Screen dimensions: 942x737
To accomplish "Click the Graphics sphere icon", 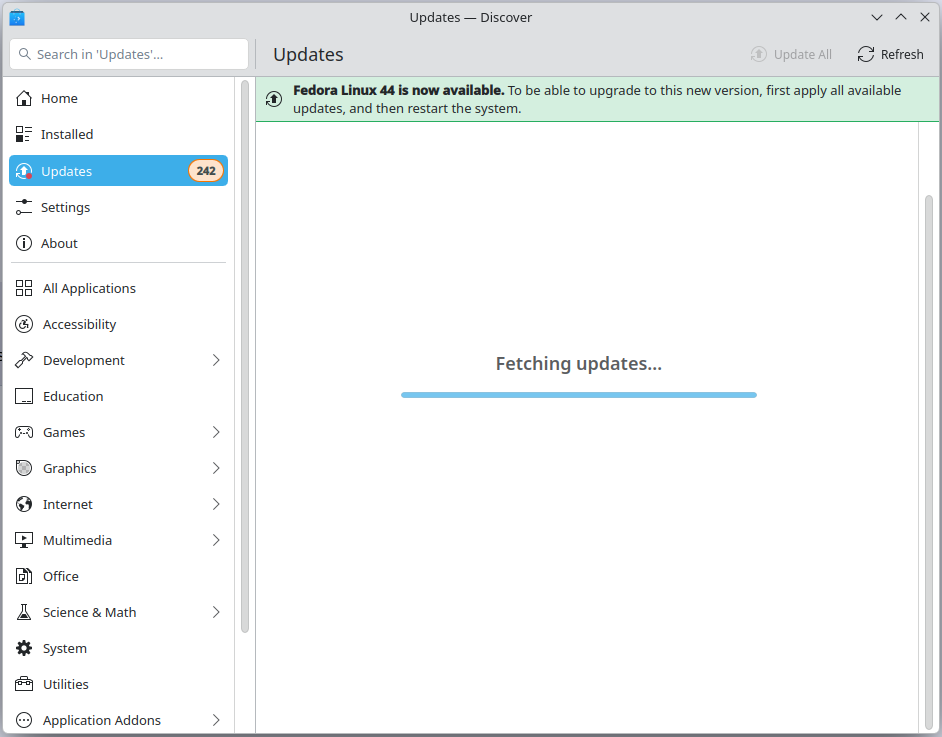I will coord(23,469).
